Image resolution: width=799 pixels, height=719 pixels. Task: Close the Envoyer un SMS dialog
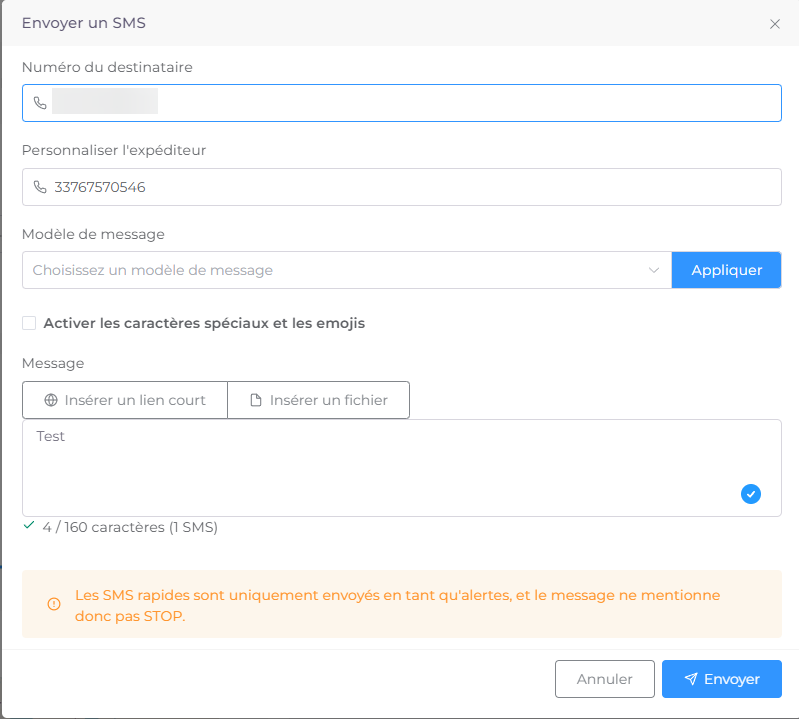click(x=775, y=24)
